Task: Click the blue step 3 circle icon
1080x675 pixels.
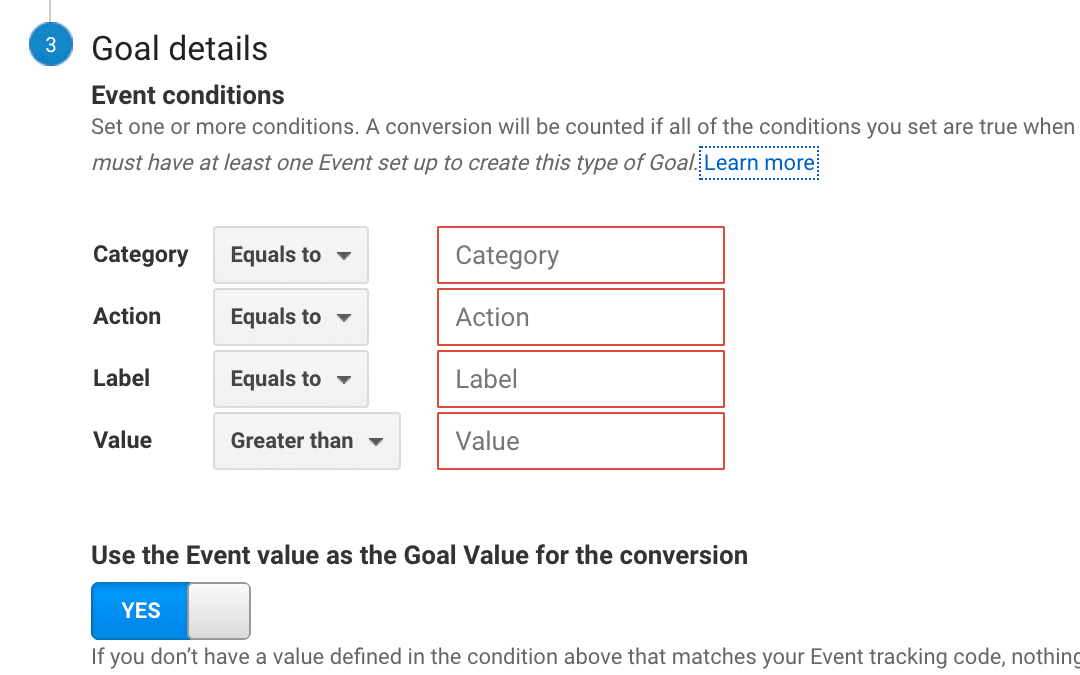Action: (x=50, y=44)
